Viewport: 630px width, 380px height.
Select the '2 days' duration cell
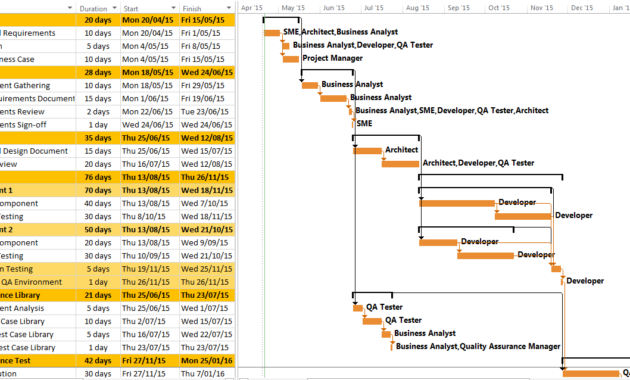[x=98, y=112]
